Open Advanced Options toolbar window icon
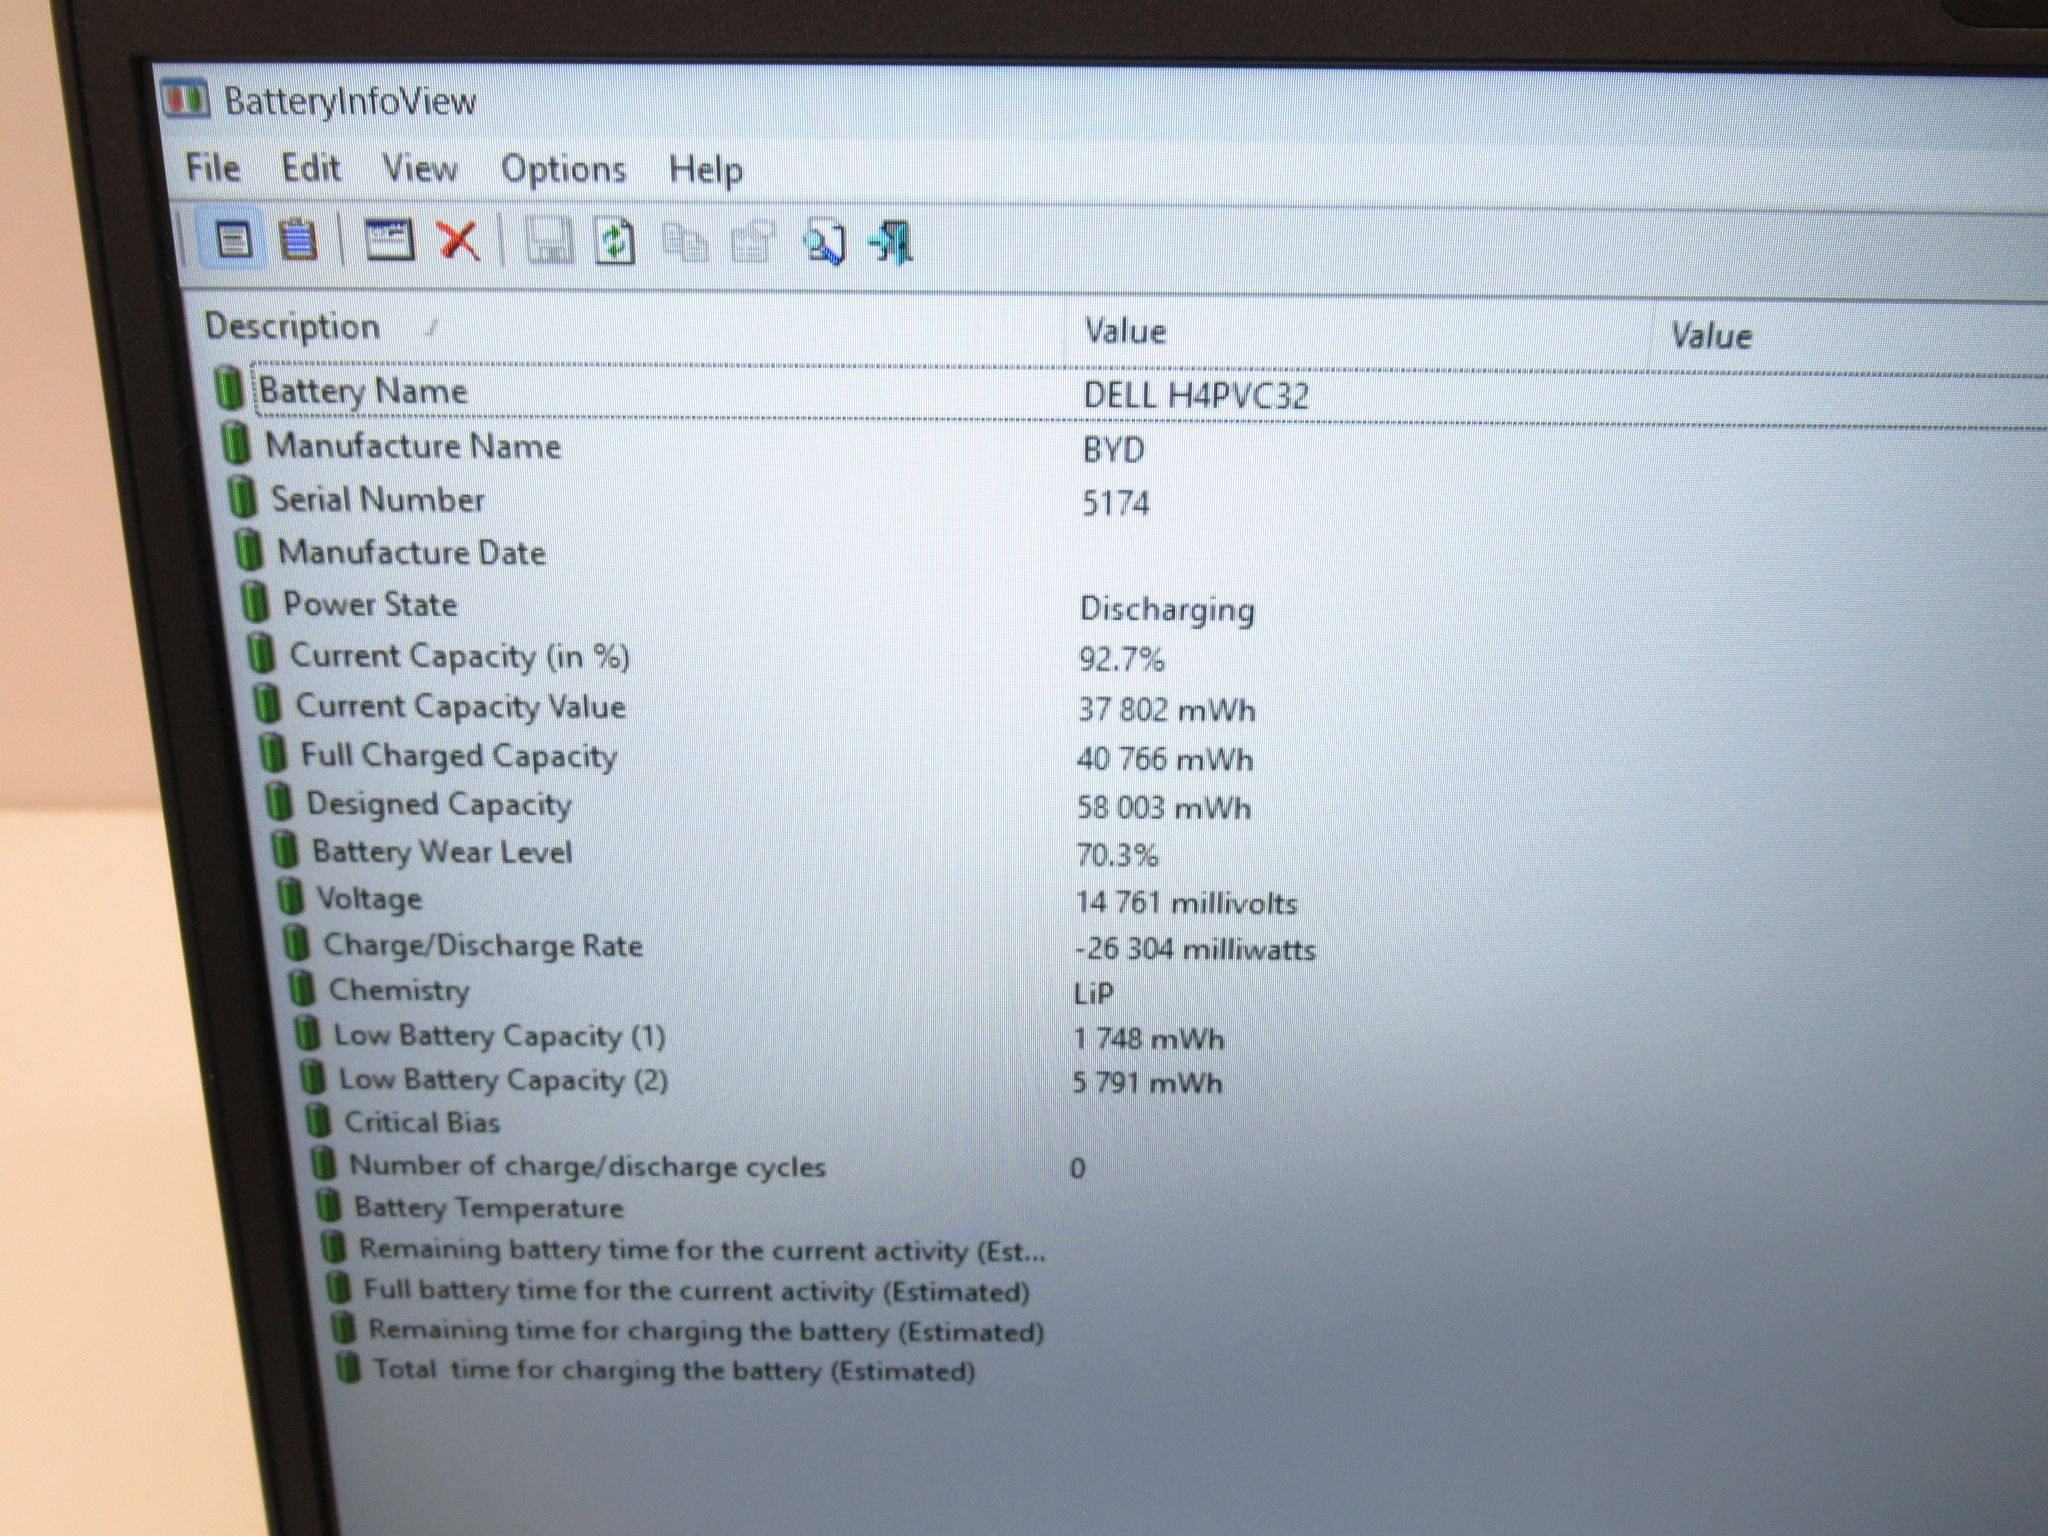This screenshot has height=1536, width=2048. pos(389,241)
